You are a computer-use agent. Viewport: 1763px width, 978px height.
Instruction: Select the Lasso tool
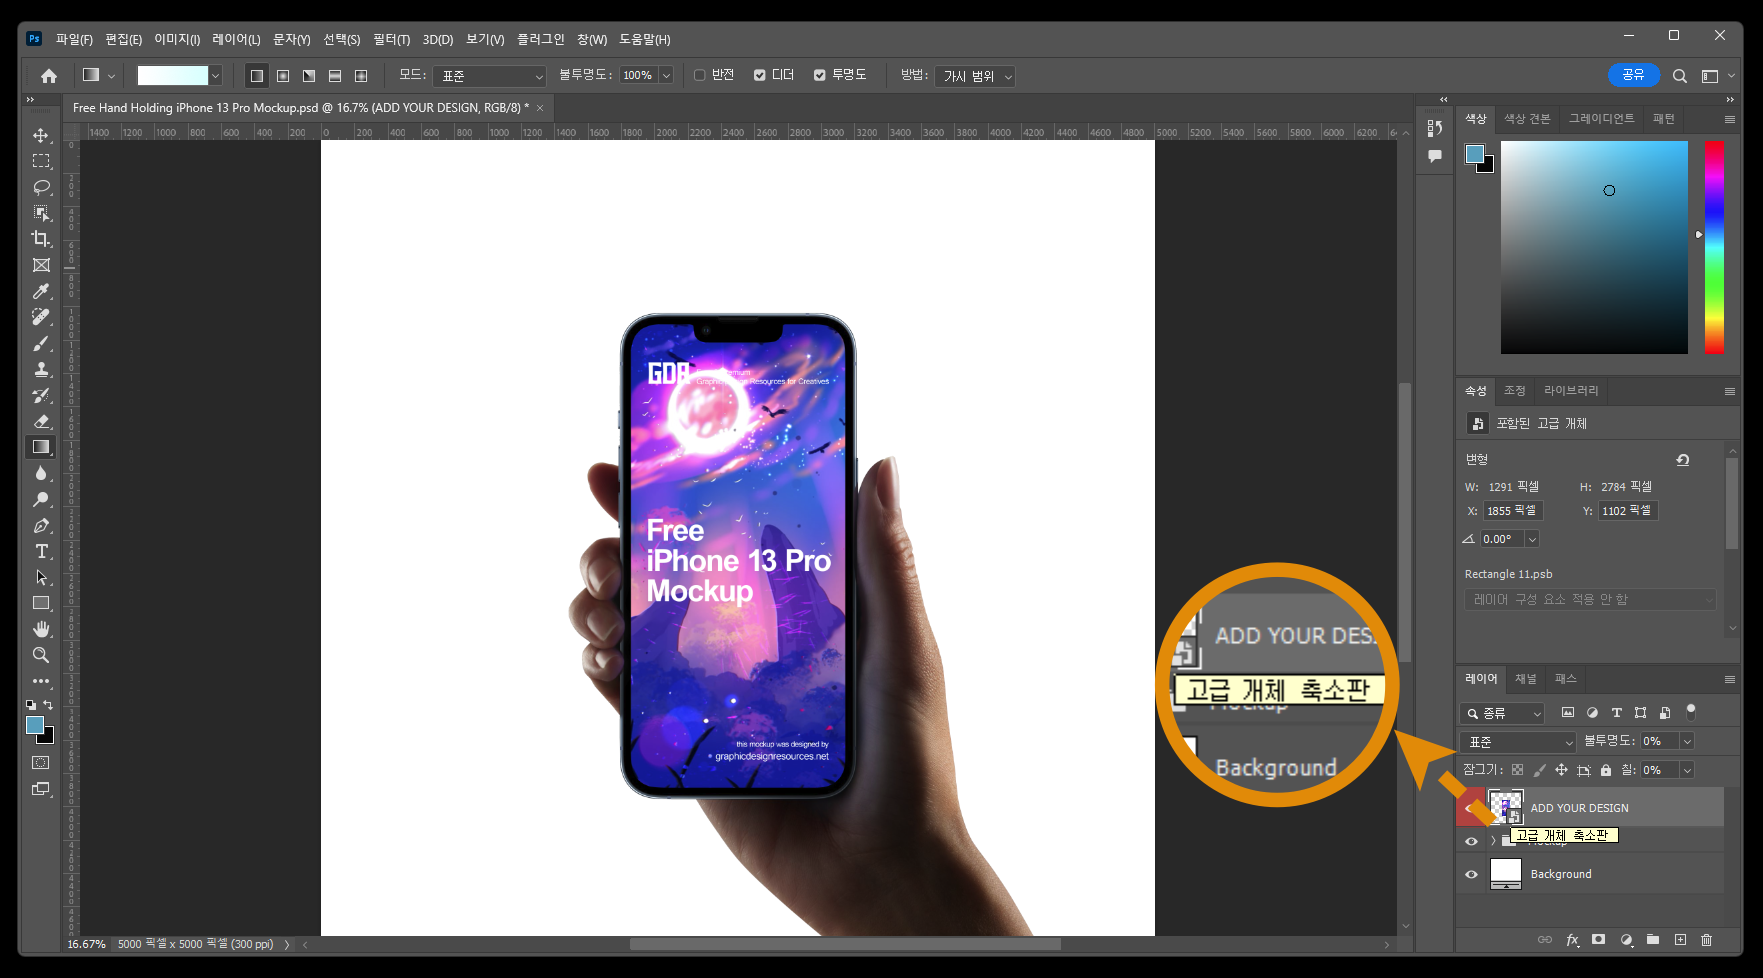click(x=41, y=187)
